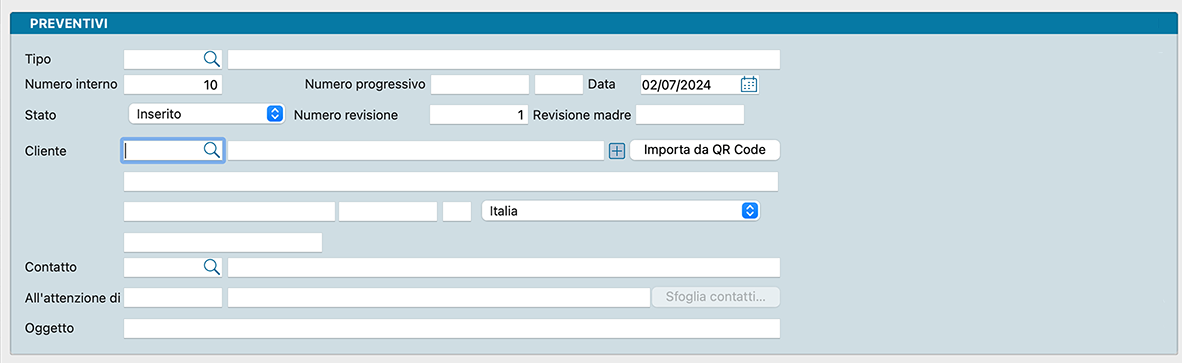Click the long All'attenzione di name field

tap(439, 297)
